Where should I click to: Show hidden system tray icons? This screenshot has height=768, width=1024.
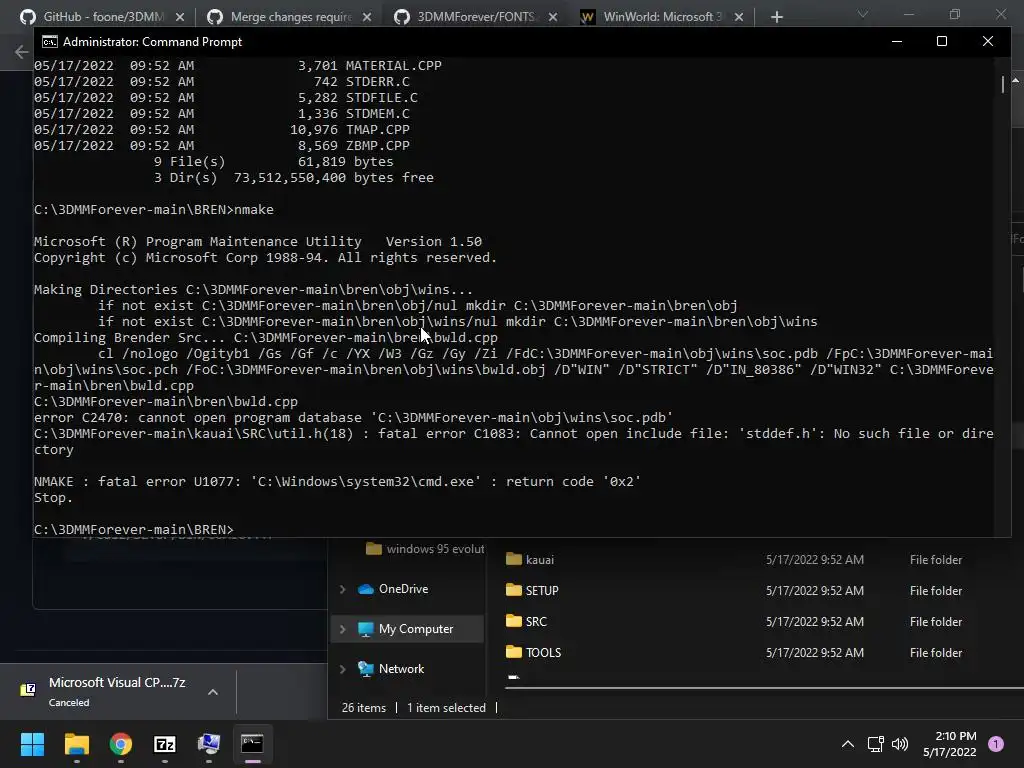848,744
